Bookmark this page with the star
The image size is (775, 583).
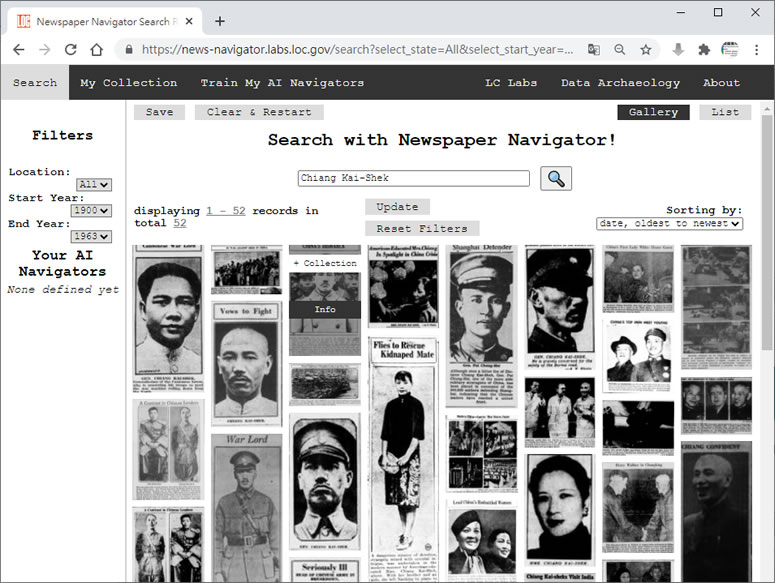tap(646, 49)
